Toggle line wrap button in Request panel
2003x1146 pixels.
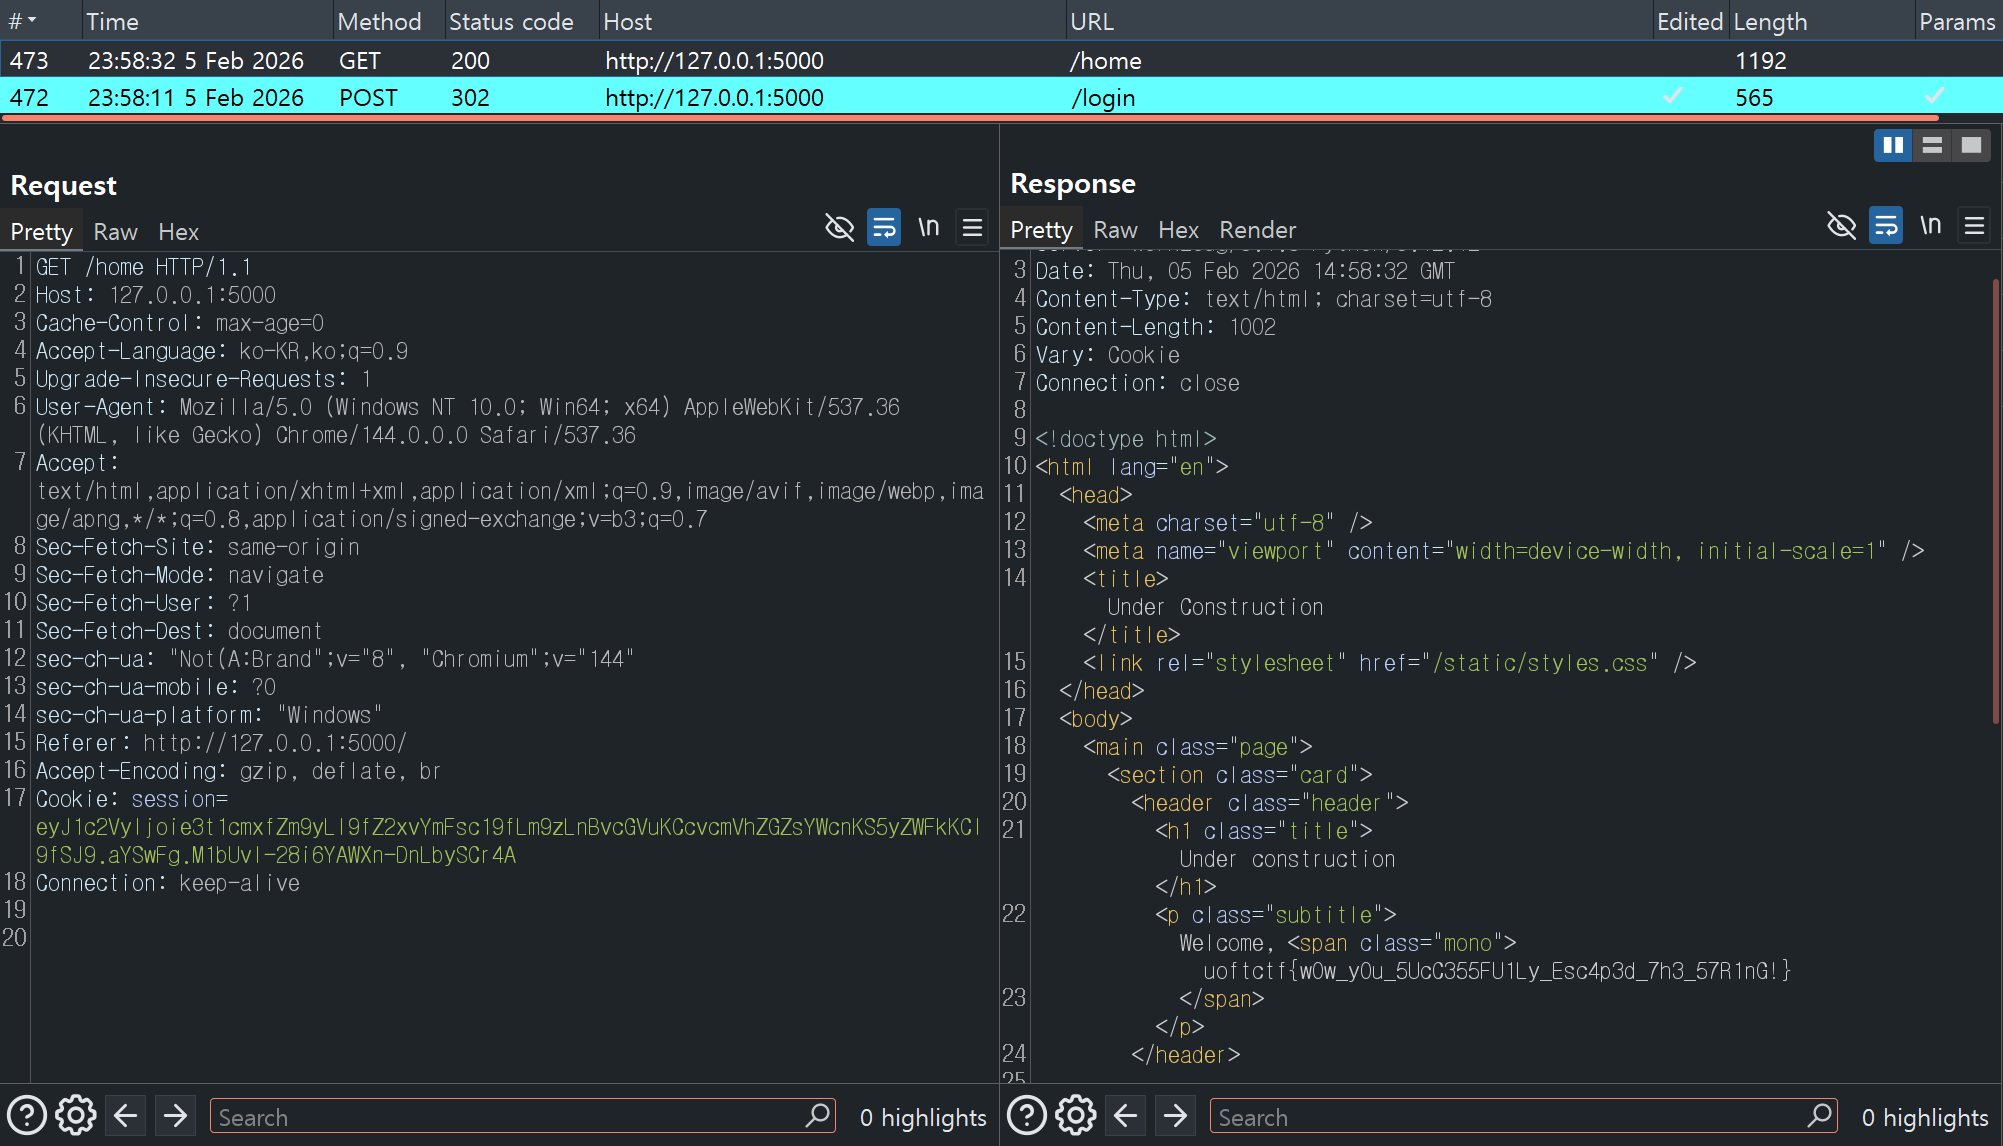[x=884, y=228]
